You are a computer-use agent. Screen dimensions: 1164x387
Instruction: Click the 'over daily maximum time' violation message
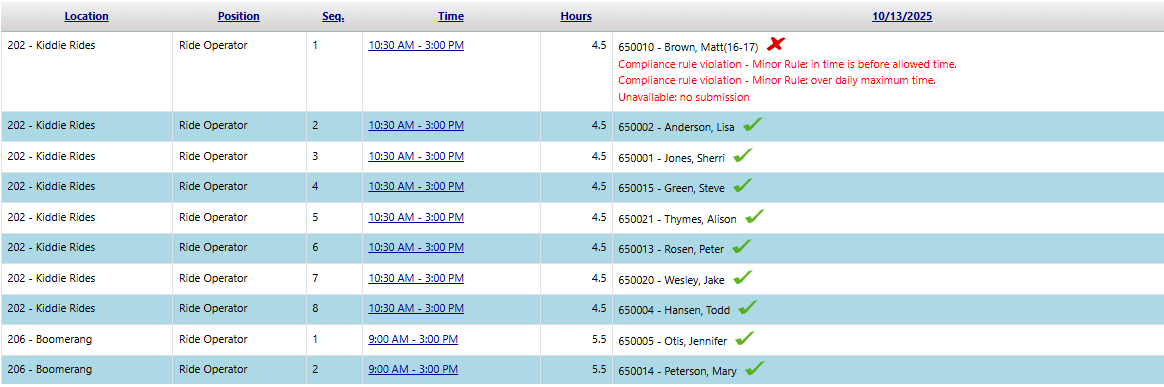coord(776,80)
